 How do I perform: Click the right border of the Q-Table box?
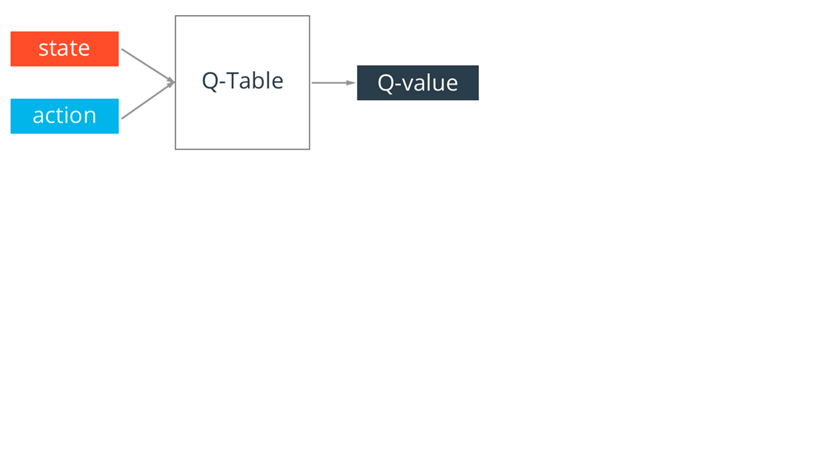point(309,120)
